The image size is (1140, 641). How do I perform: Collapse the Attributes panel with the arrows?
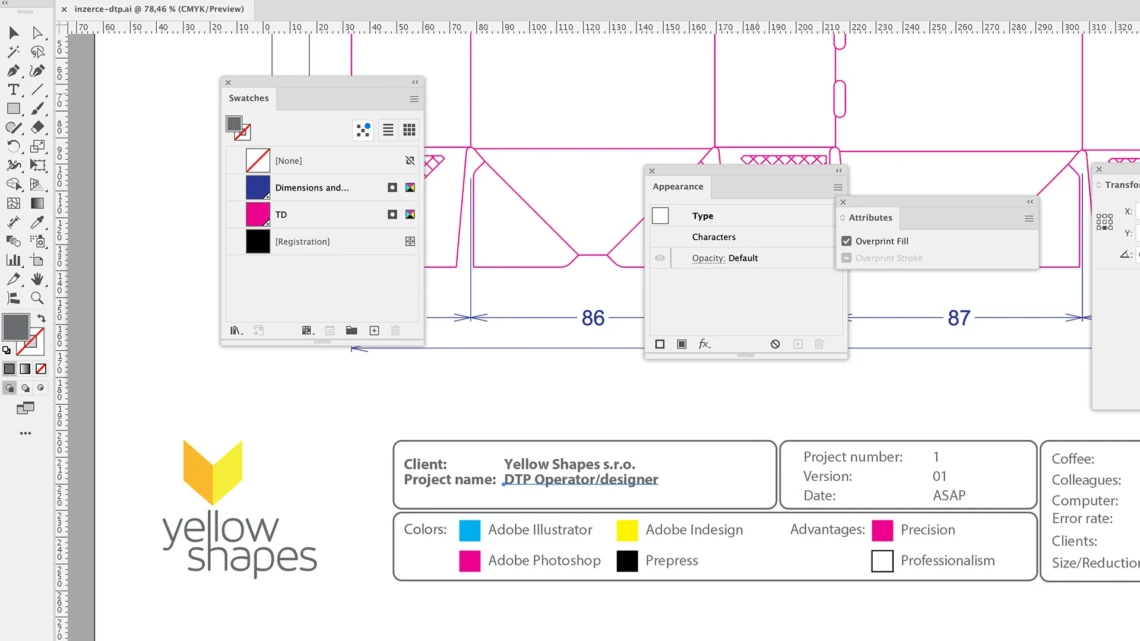tap(1030, 202)
